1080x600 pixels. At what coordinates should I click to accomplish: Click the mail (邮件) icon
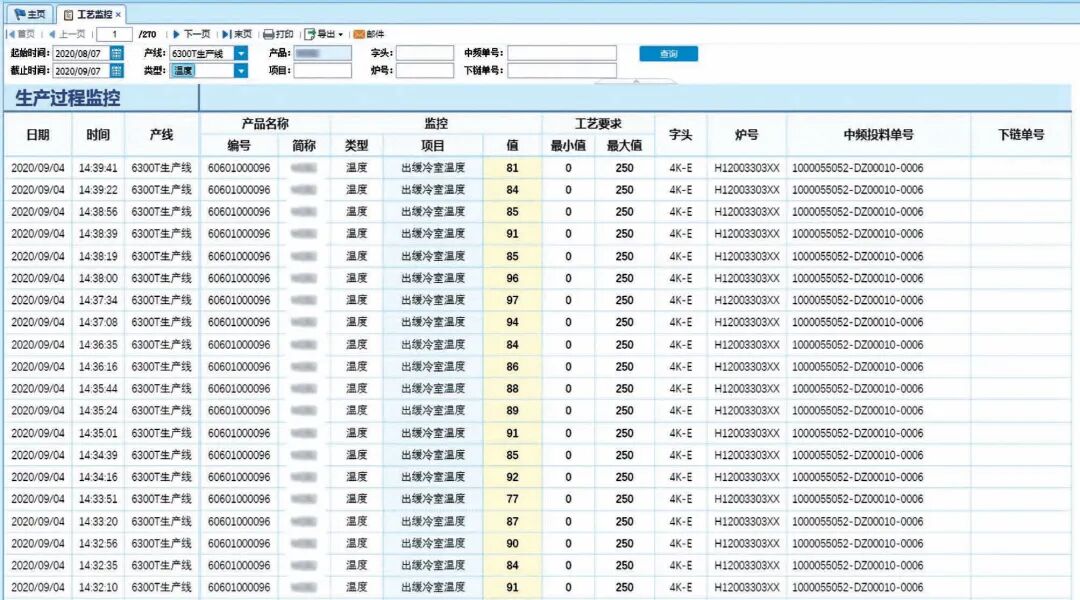tap(367, 32)
